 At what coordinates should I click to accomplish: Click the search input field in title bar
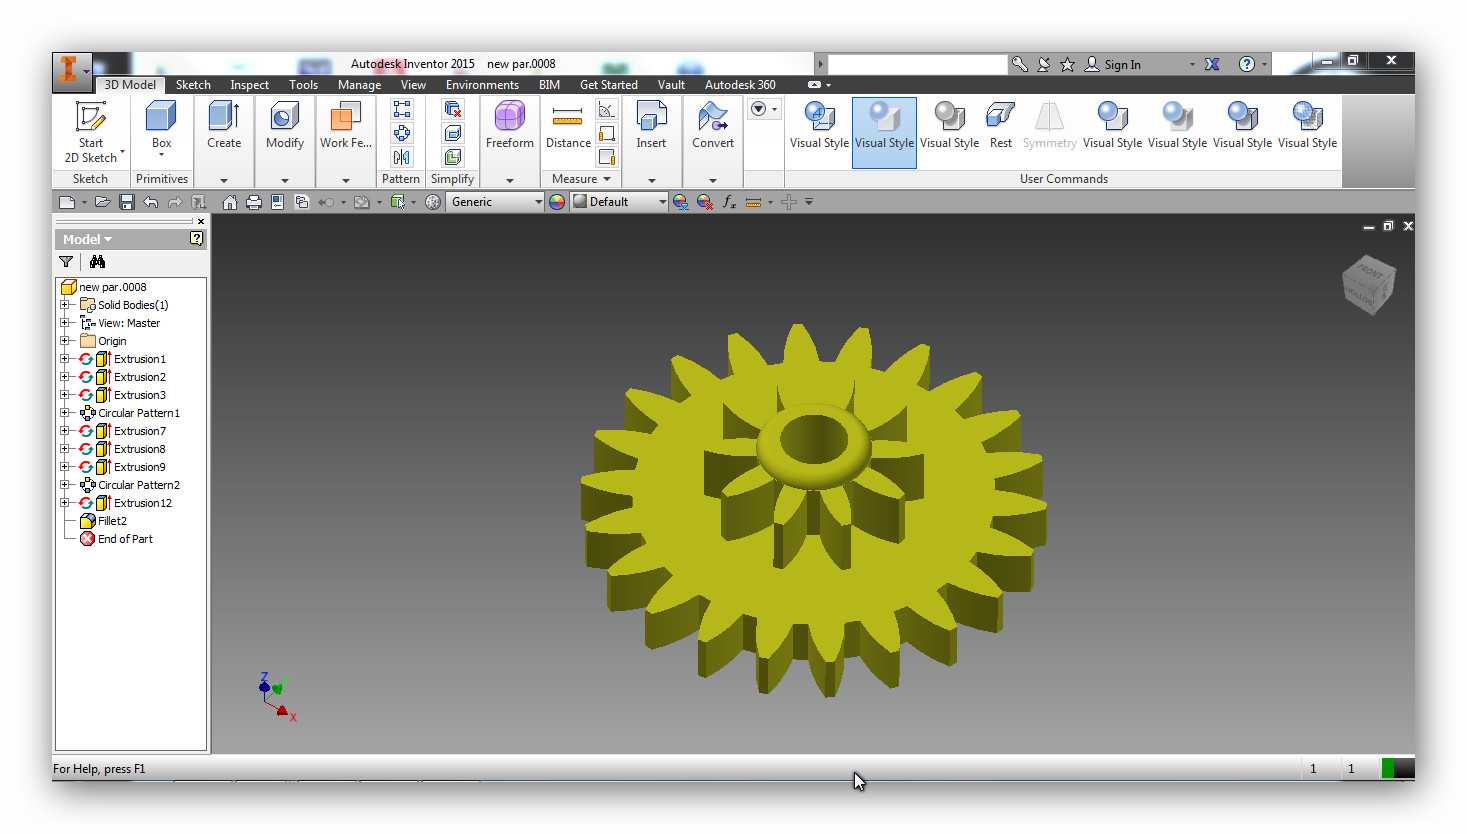pos(917,64)
